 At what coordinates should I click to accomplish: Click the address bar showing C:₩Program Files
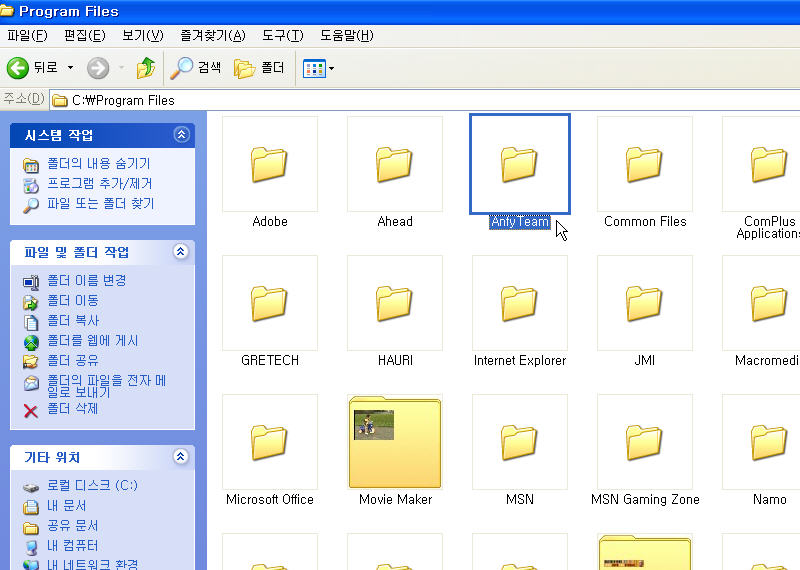(423, 101)
